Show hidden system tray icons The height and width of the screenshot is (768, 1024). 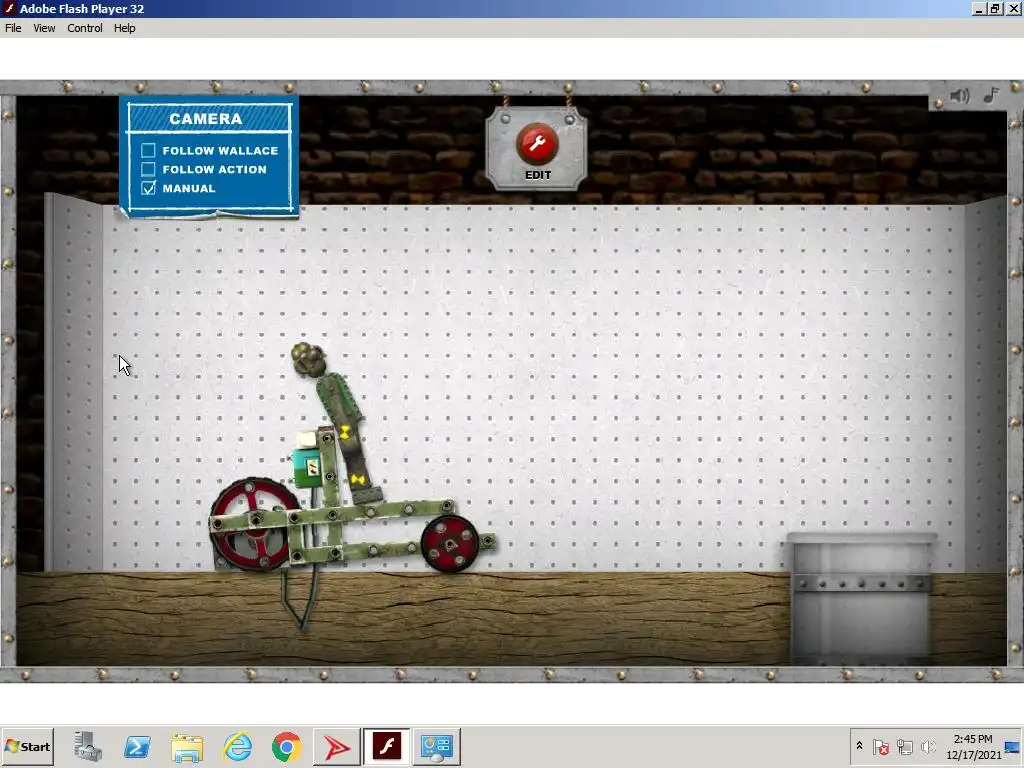click(859, 746)
